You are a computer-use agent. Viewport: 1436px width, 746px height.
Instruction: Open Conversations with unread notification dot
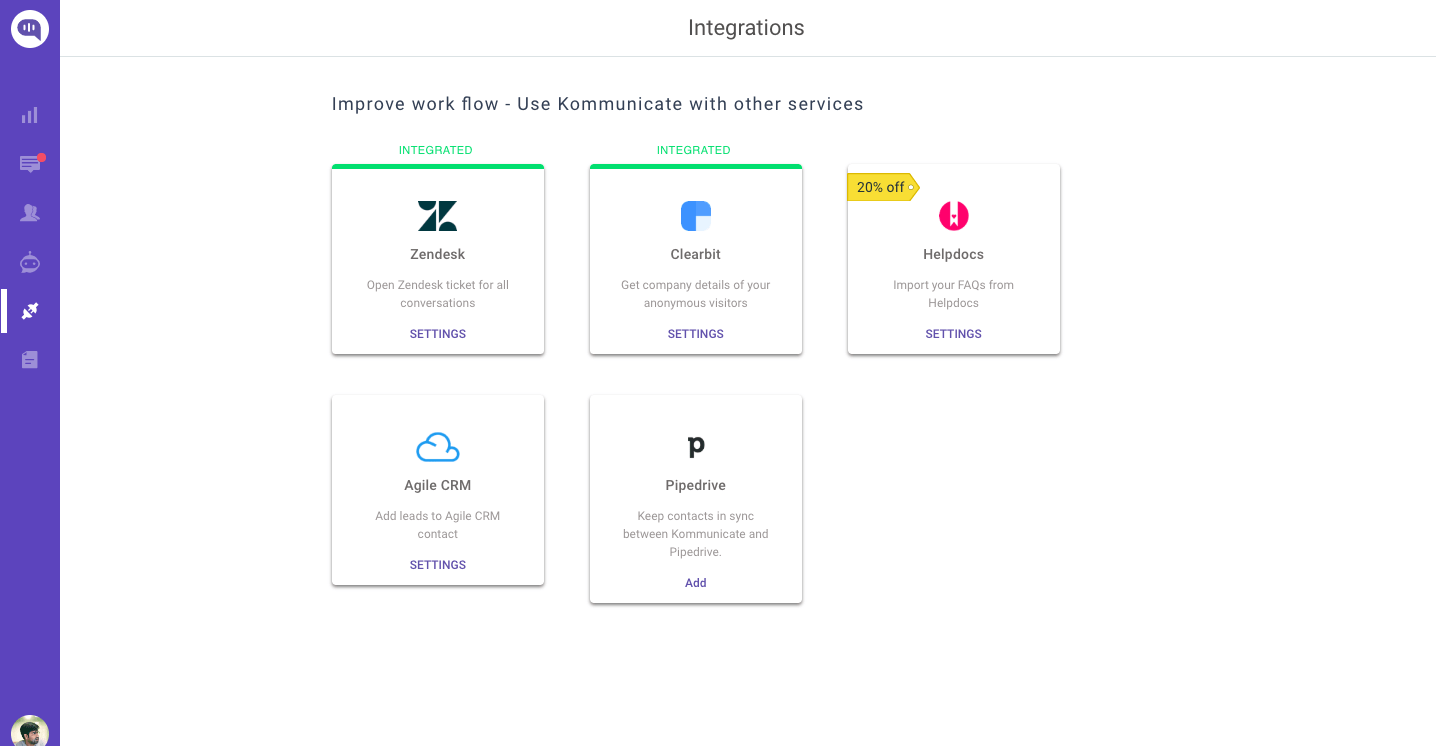pyautogui.click(x=29, y=163)
